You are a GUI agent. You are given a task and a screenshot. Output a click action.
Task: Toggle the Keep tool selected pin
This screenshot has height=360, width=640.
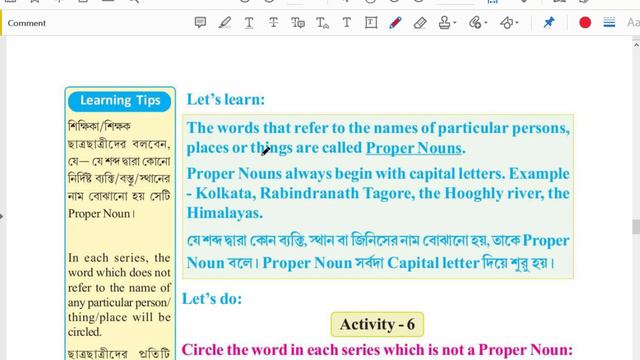click(549, 22)
